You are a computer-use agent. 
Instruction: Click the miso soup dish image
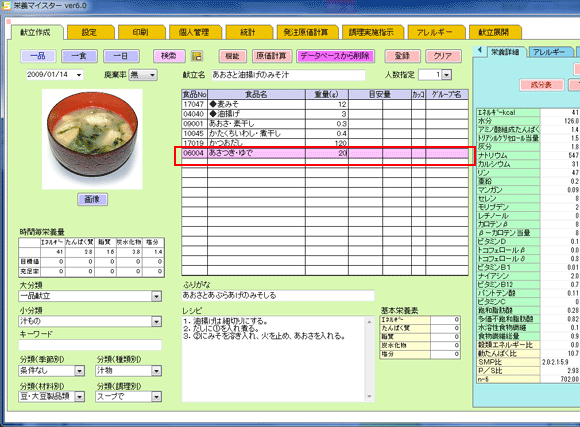click(92, 139)
